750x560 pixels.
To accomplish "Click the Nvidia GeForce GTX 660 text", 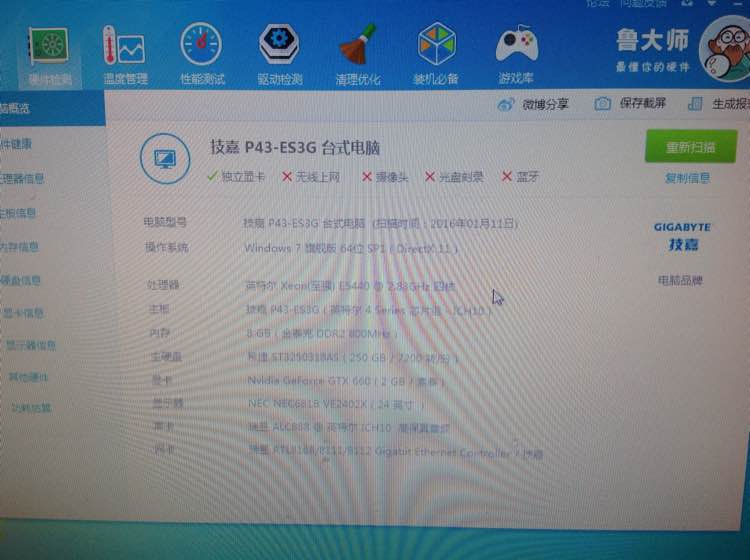I will tap(346, 381).
